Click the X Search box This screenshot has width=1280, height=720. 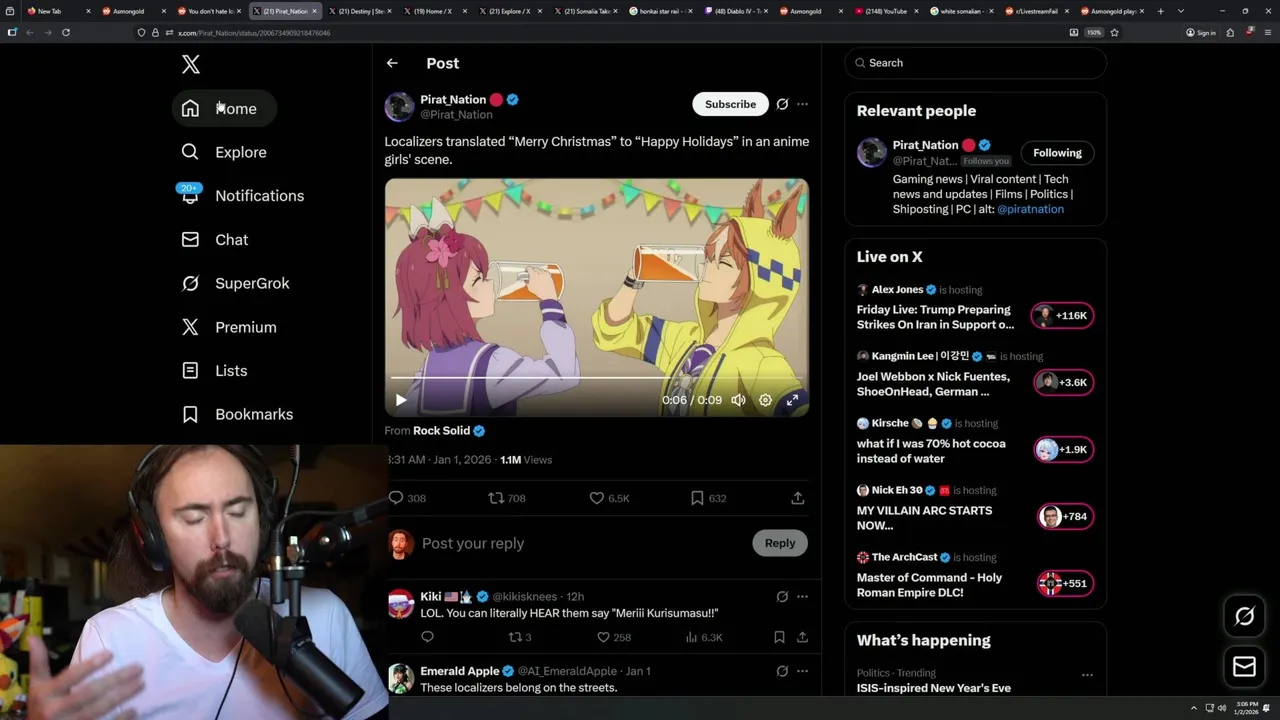coord(975,63)
